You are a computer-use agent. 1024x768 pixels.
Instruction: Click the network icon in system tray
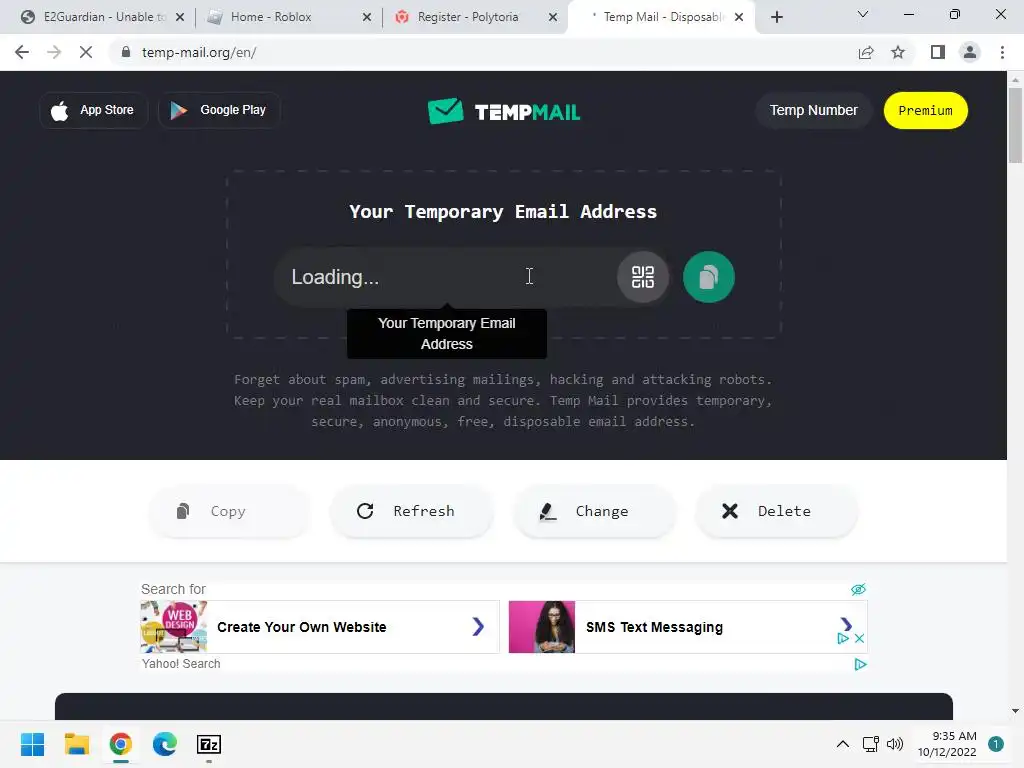[870, 744]
